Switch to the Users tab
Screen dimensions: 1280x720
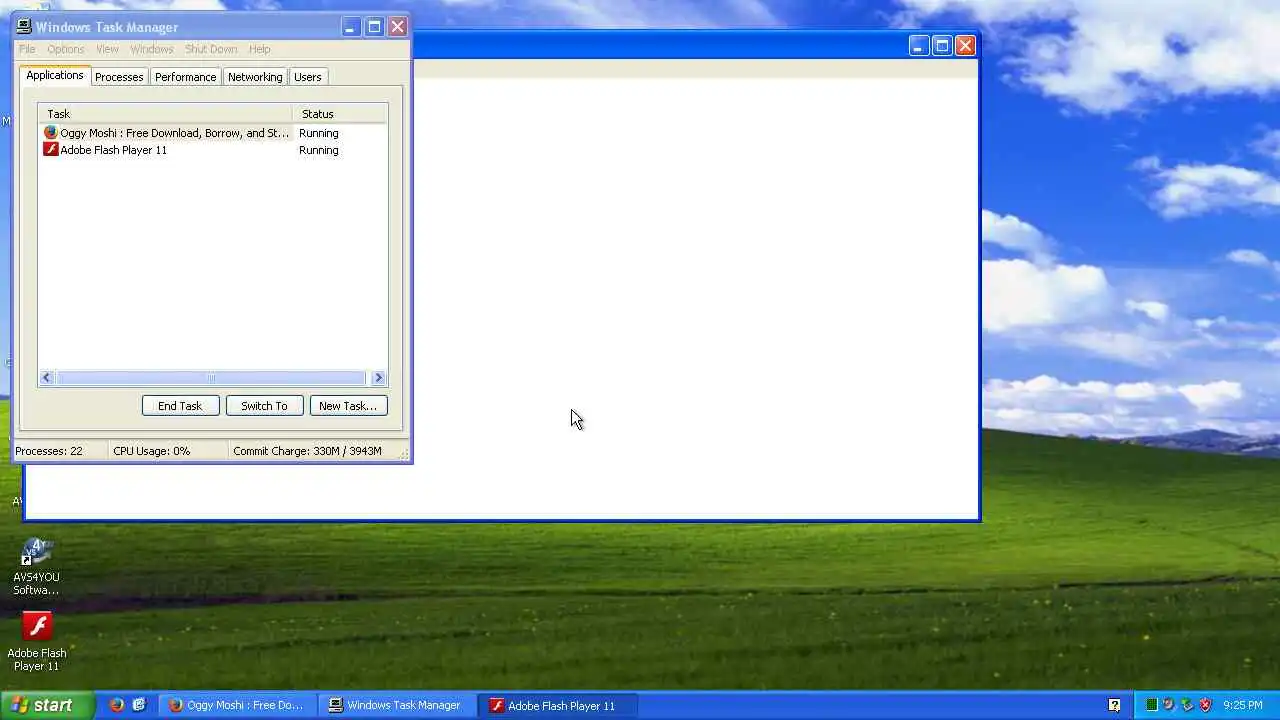308,77
